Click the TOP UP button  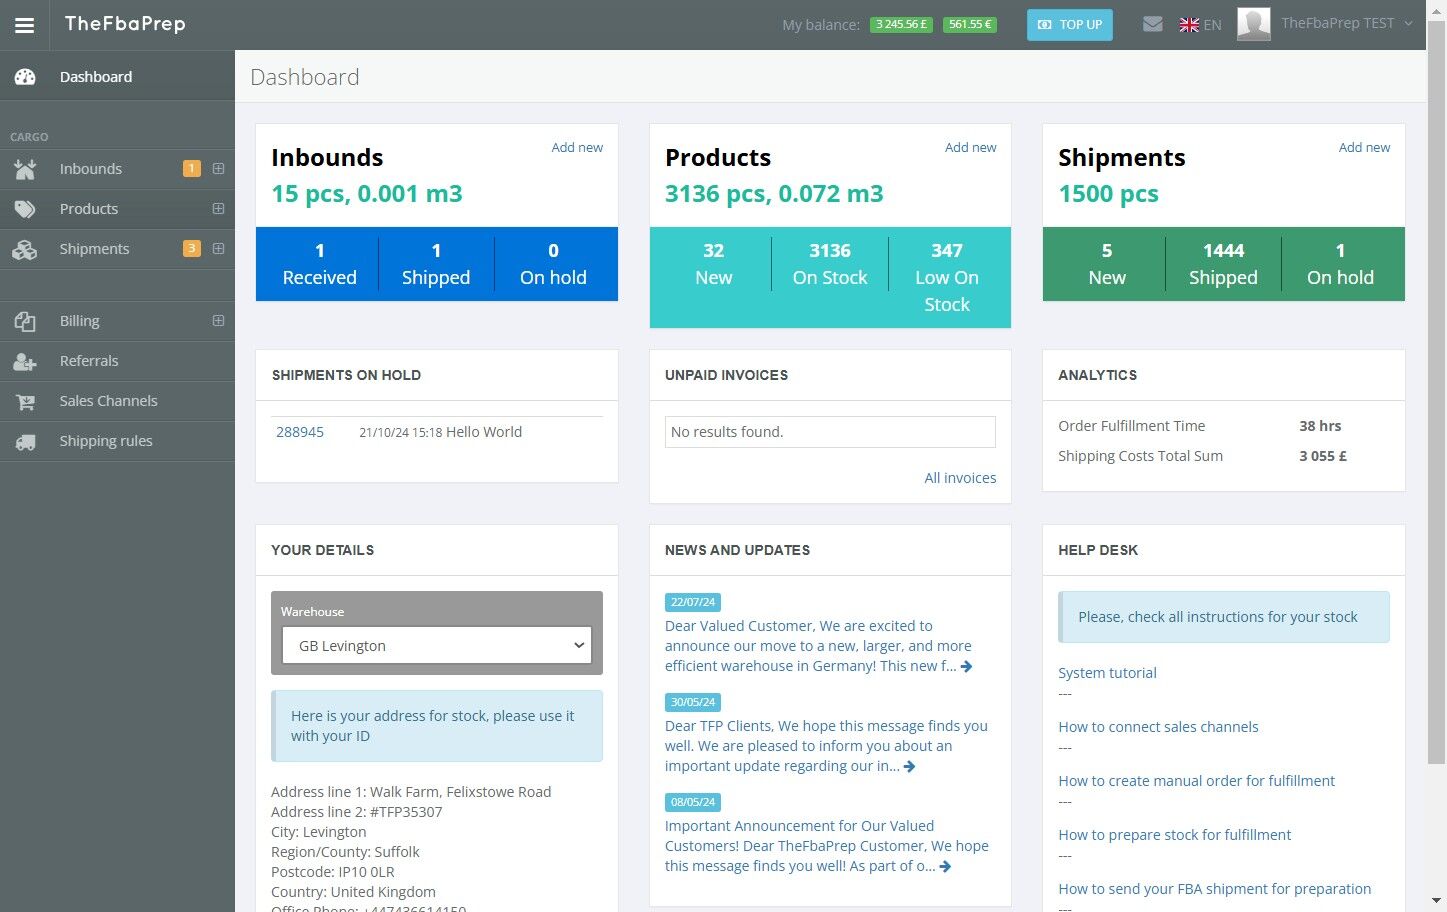tap(1070, 25)
